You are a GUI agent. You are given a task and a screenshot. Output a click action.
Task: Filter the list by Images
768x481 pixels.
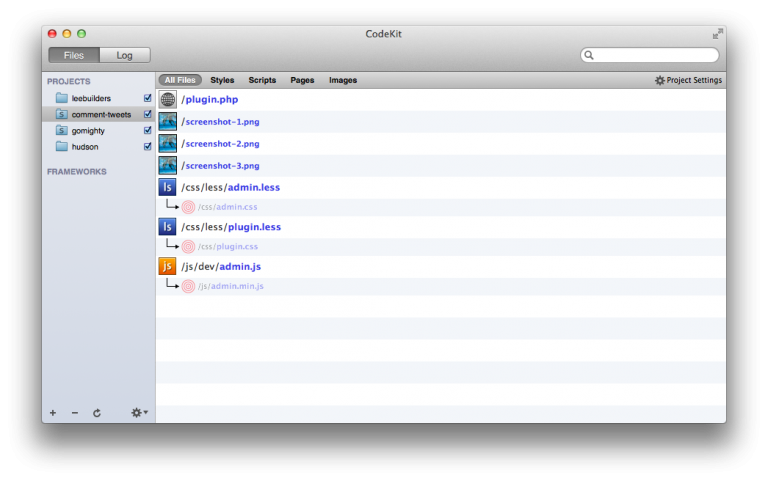(x=343, y=80)
